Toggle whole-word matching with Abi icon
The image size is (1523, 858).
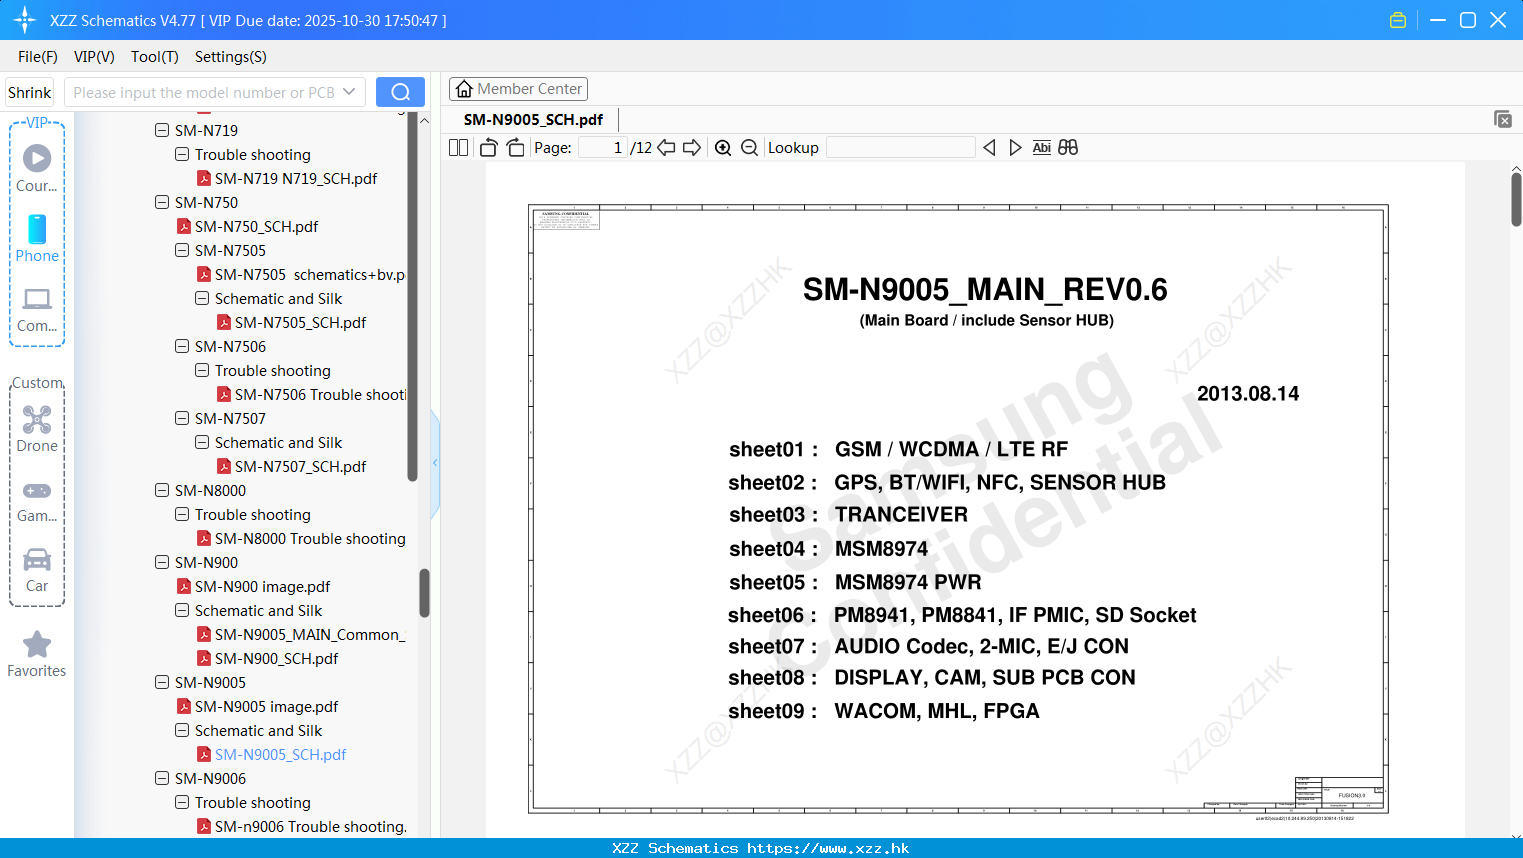coord(1041,147)
